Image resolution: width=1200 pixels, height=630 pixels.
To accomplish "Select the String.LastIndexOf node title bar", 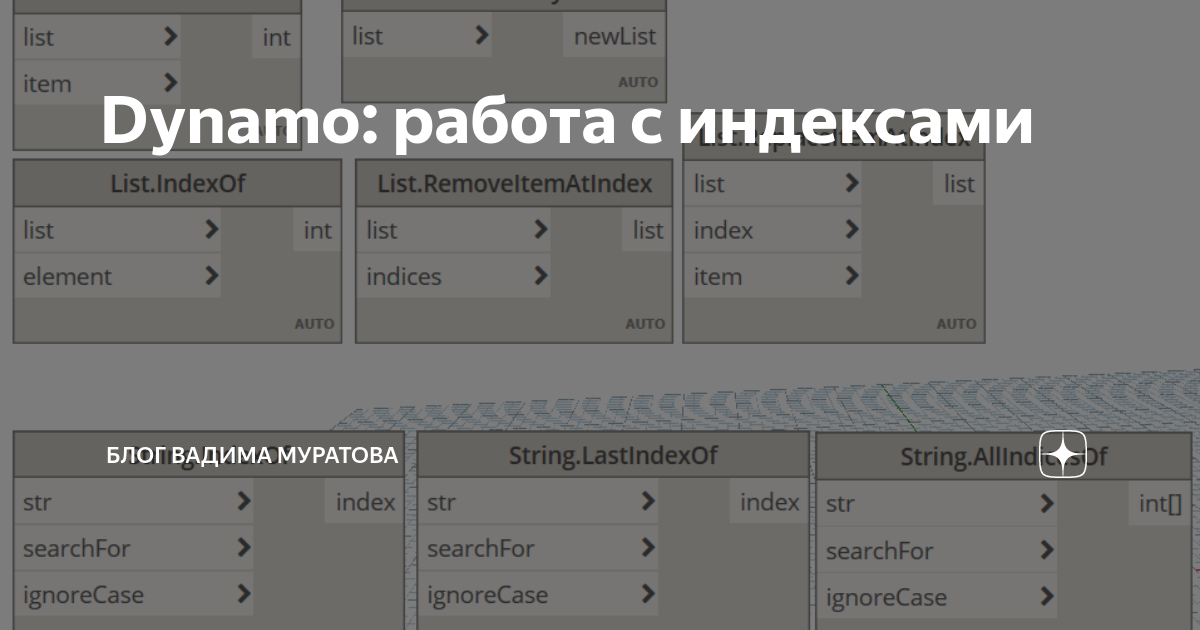I will pyautogui.click(x=612, y=455).
